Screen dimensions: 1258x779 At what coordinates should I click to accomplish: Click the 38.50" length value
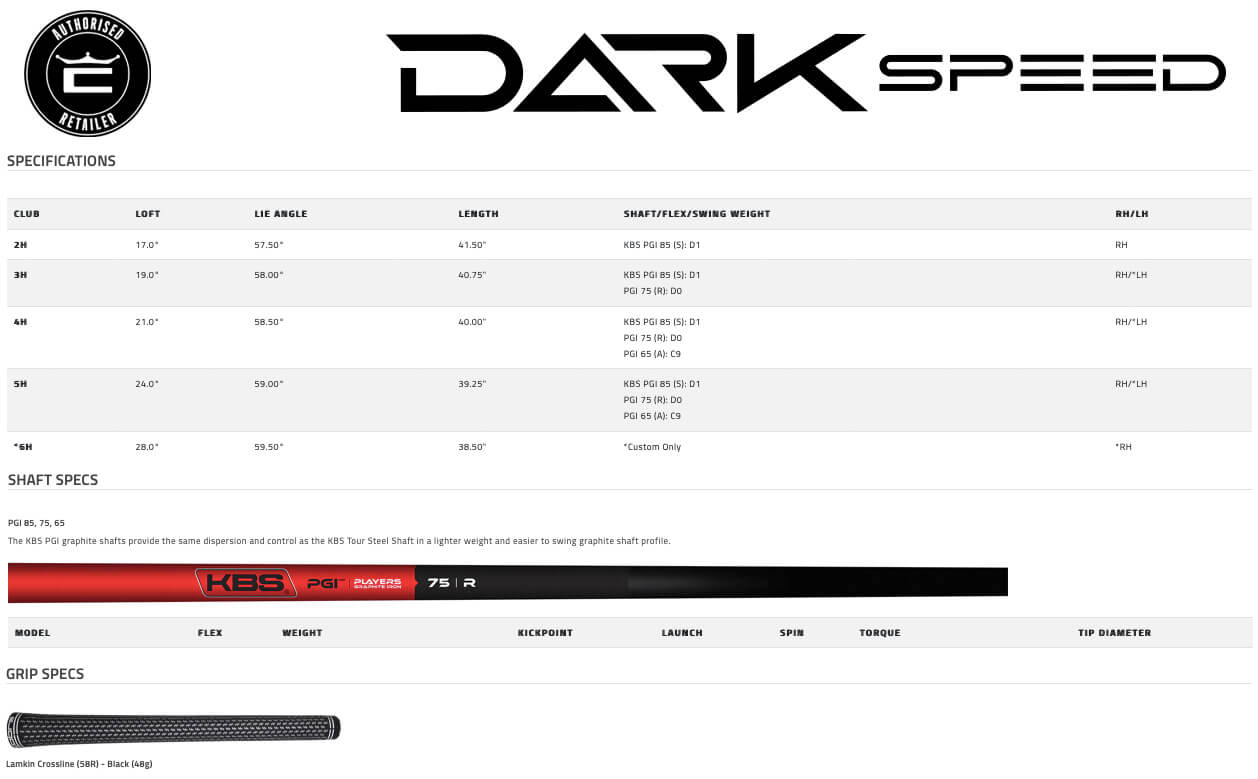pyautogui.click(x=472, y=447)
